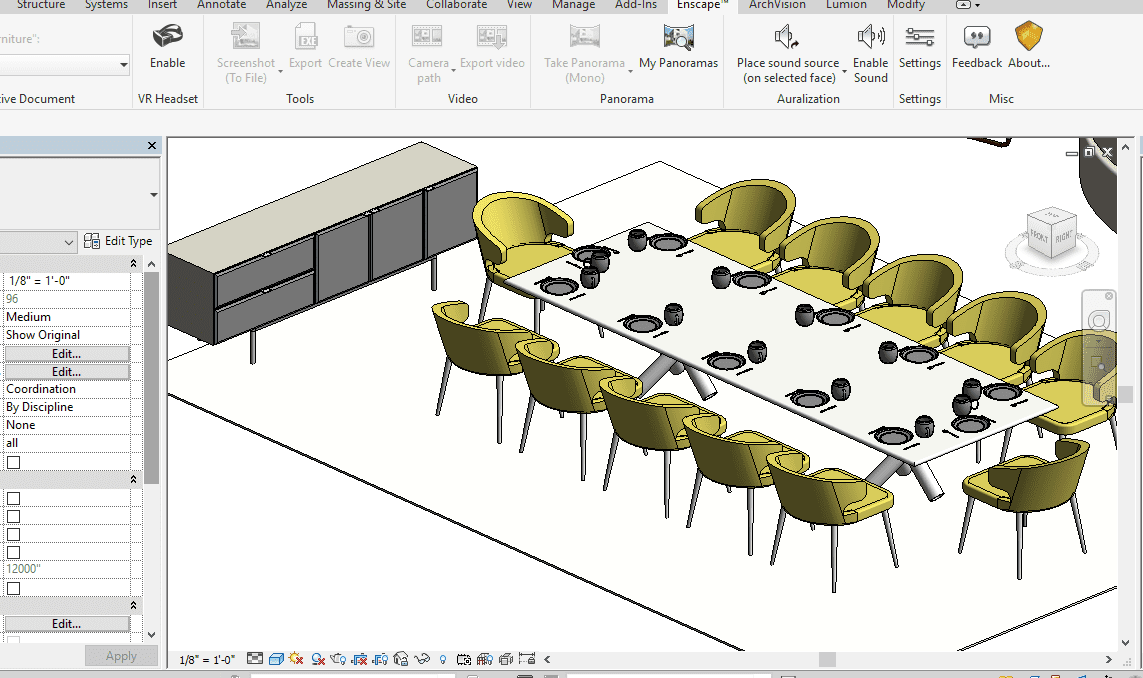Screen dimensions: 1143x678
Task: Expand the Place sound source dropdown arrow
Action: [844, 70]
